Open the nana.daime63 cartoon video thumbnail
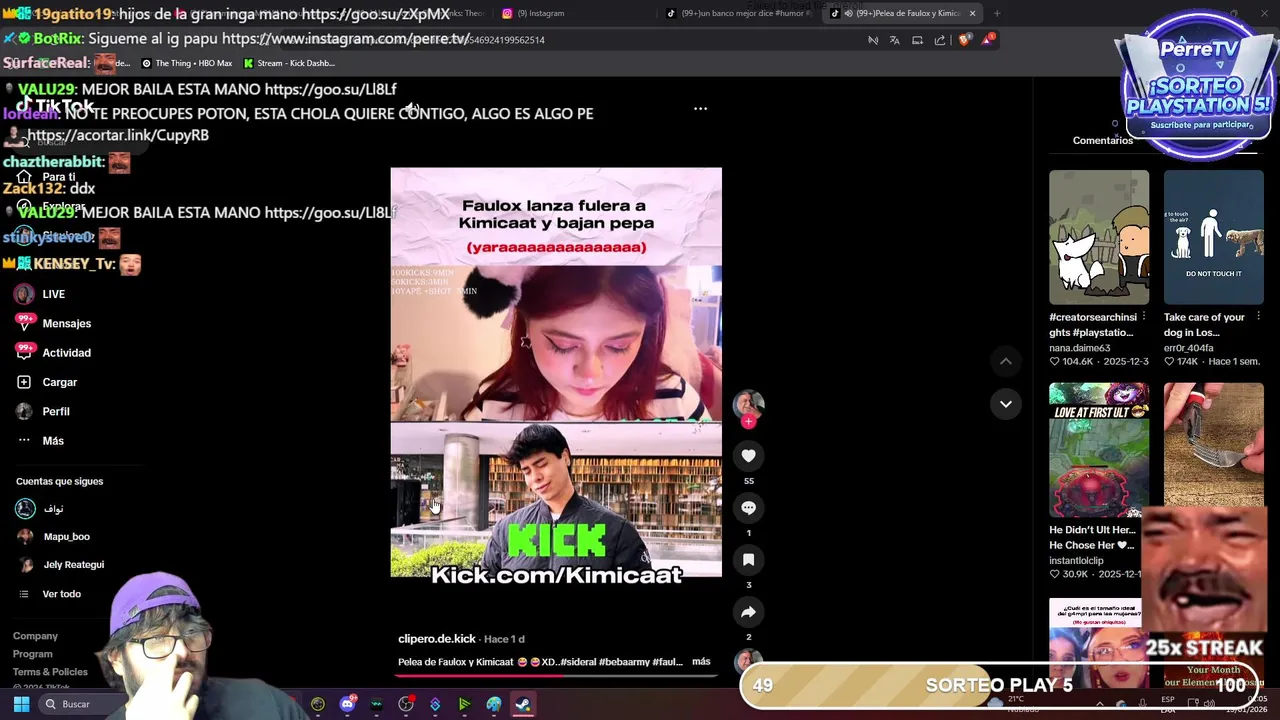The width and height of the screenshot is (1280, 720). click(1099, 237)
